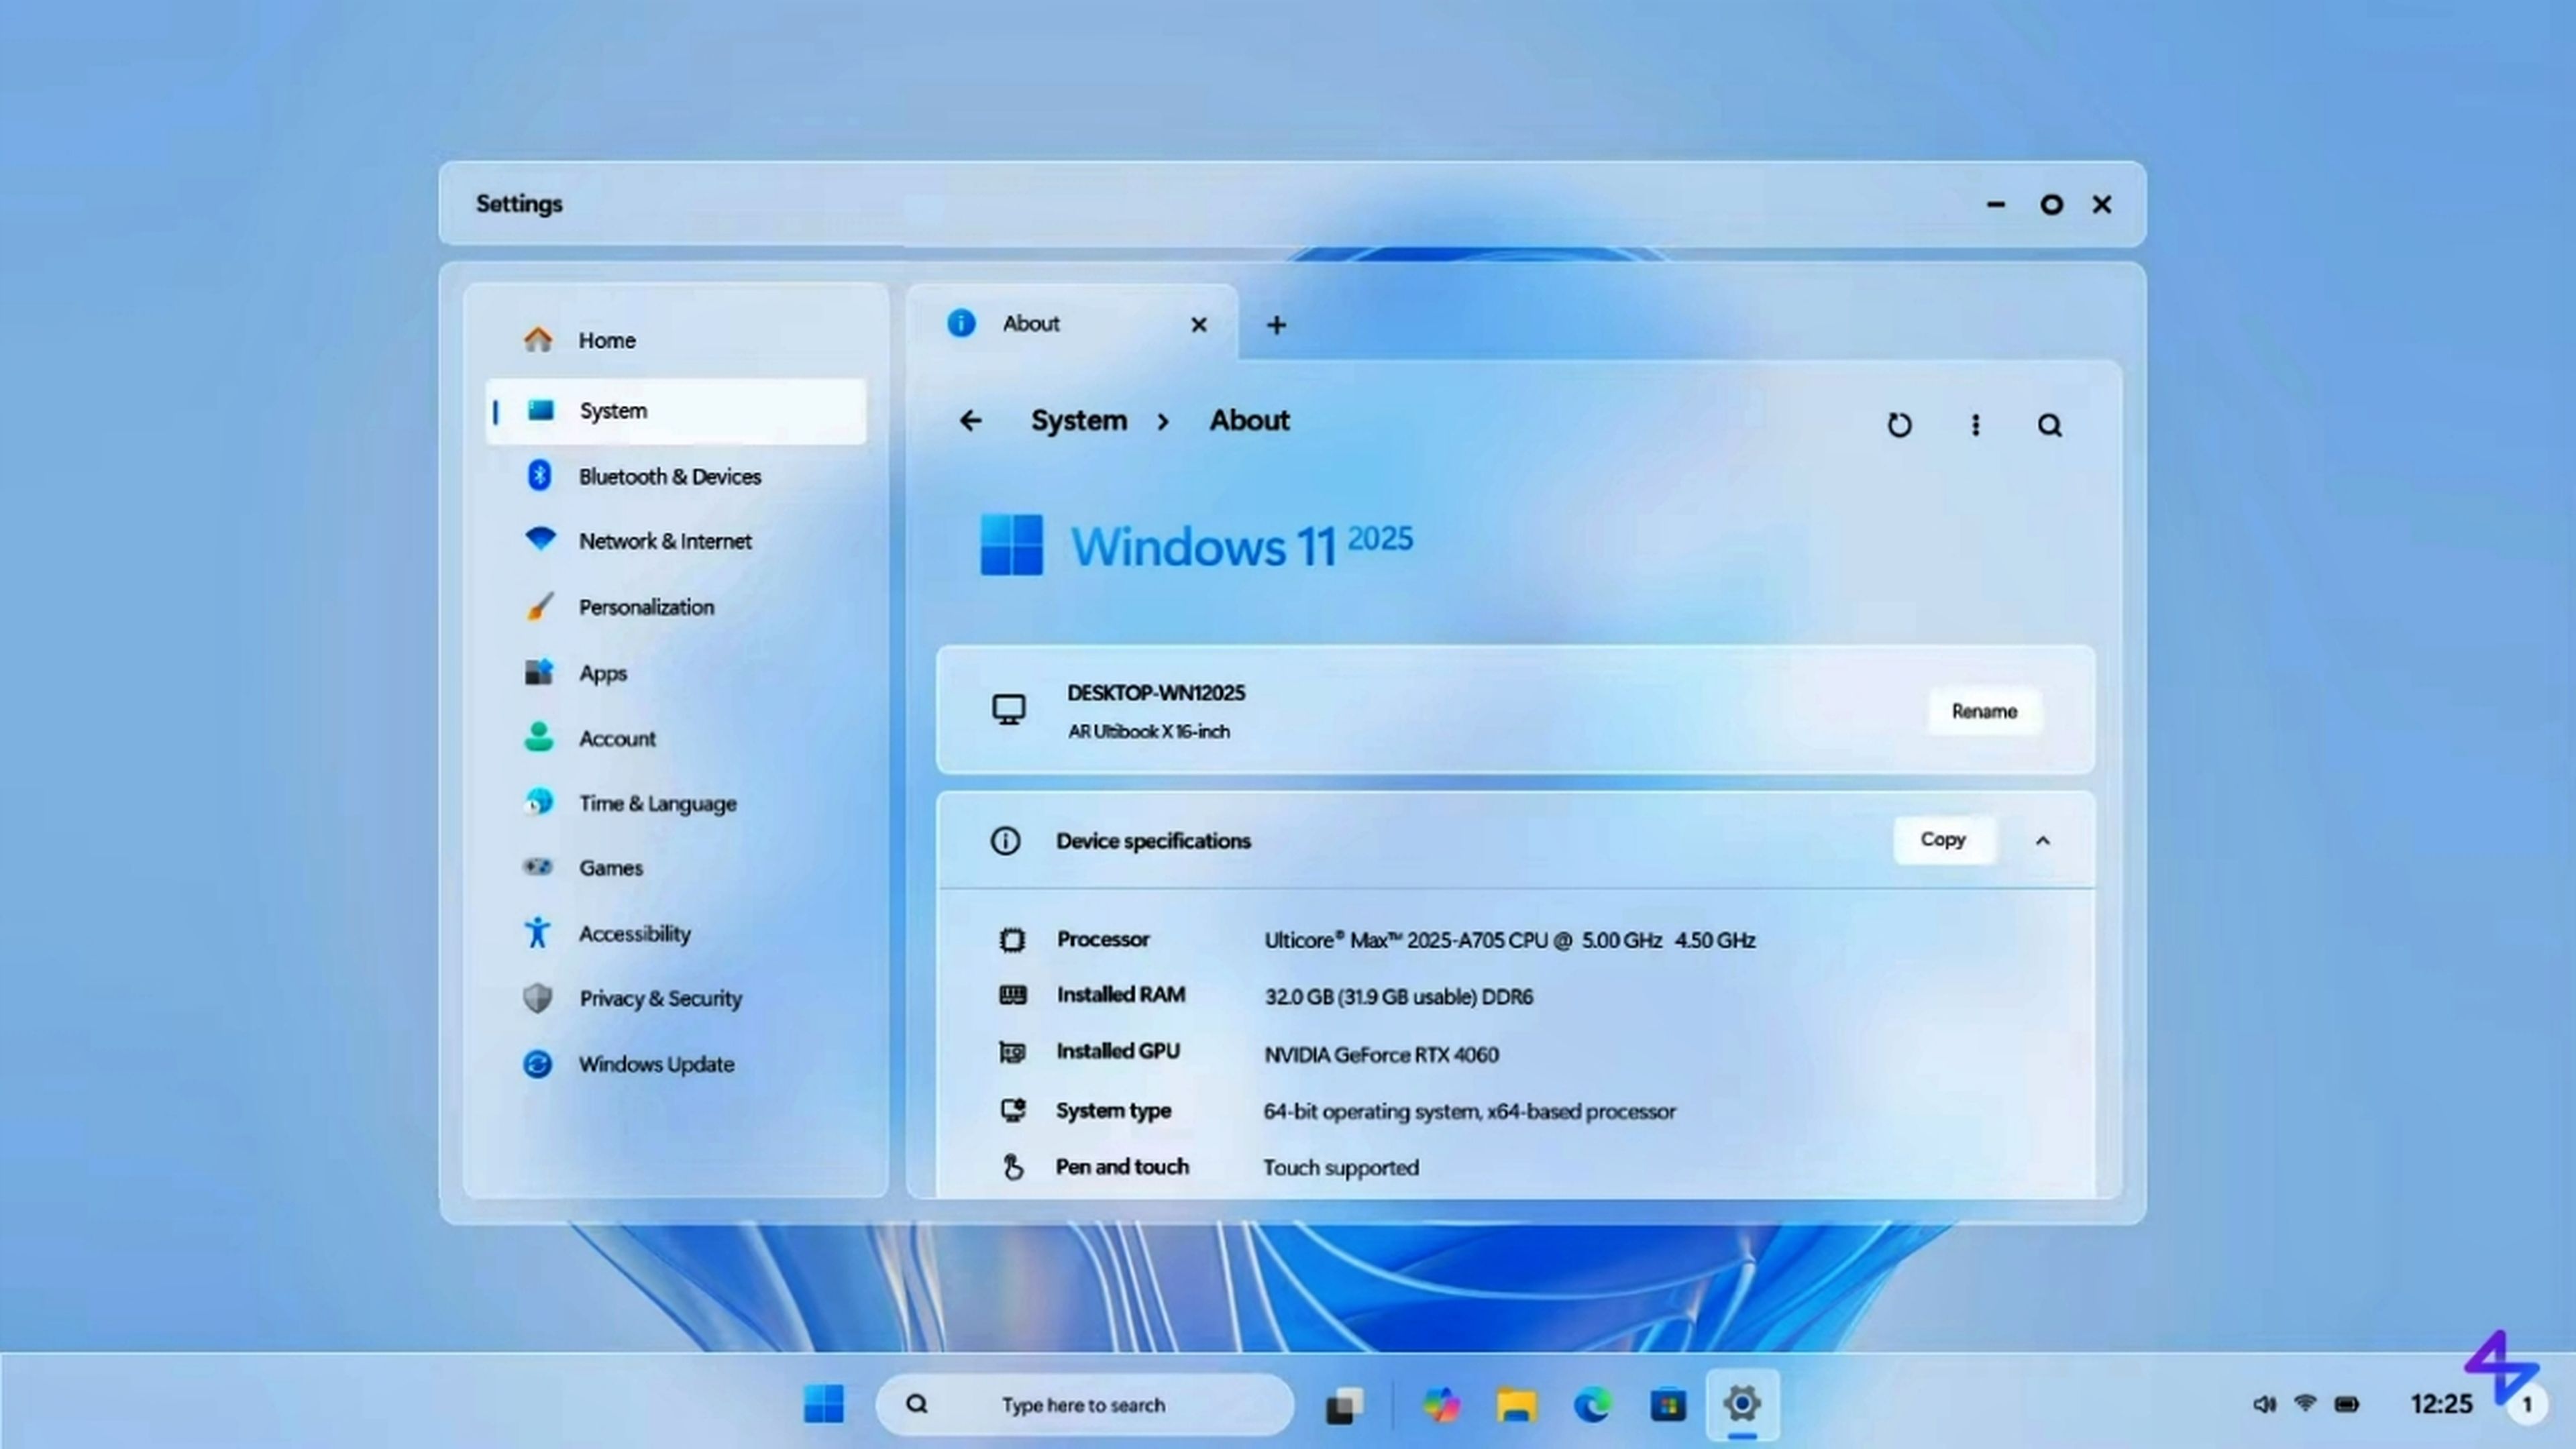
Task: Open Privacy & Security settings
Action: point(675,998)
